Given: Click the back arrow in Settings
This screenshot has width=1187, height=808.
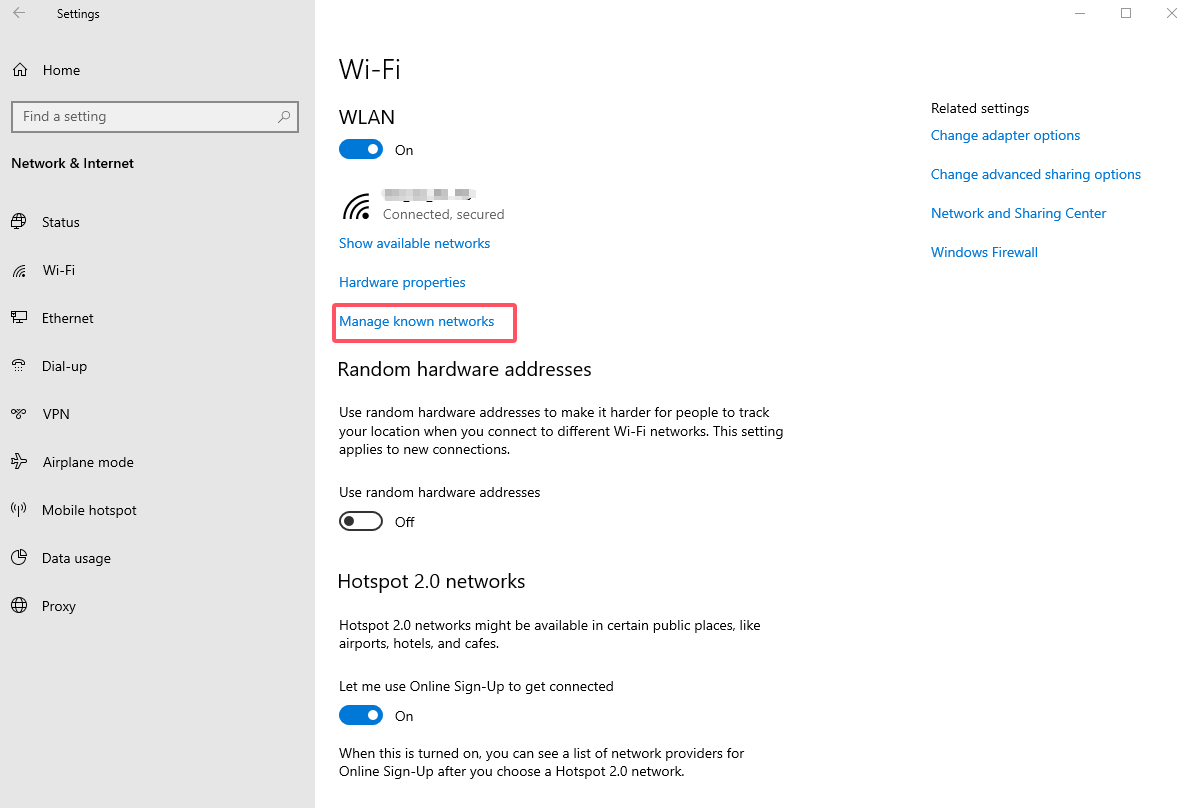Looking at the screenshot, I should [x=18, y=13].
